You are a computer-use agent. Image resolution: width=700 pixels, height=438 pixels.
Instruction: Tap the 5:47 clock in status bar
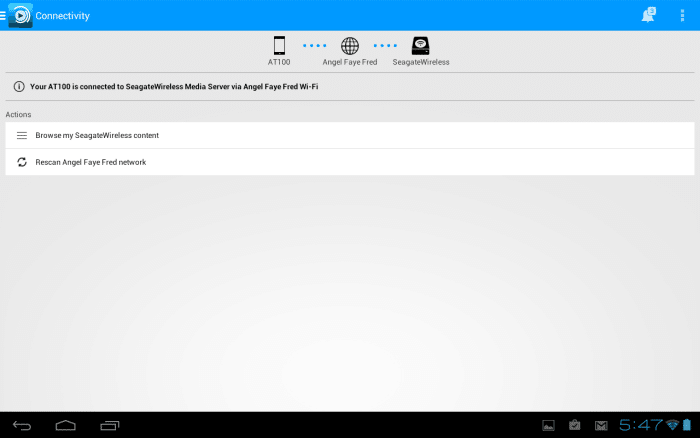tap(641, 425)
